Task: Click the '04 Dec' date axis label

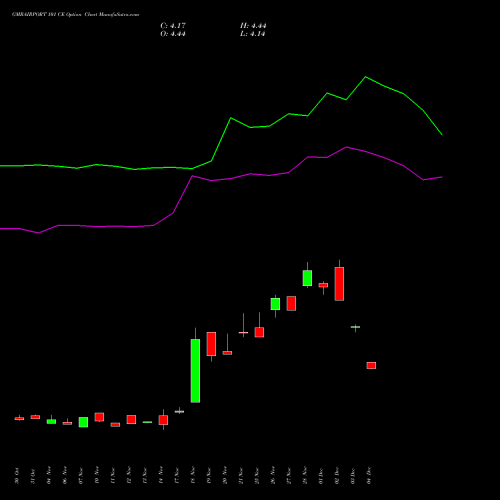Action: pos(369,476)
